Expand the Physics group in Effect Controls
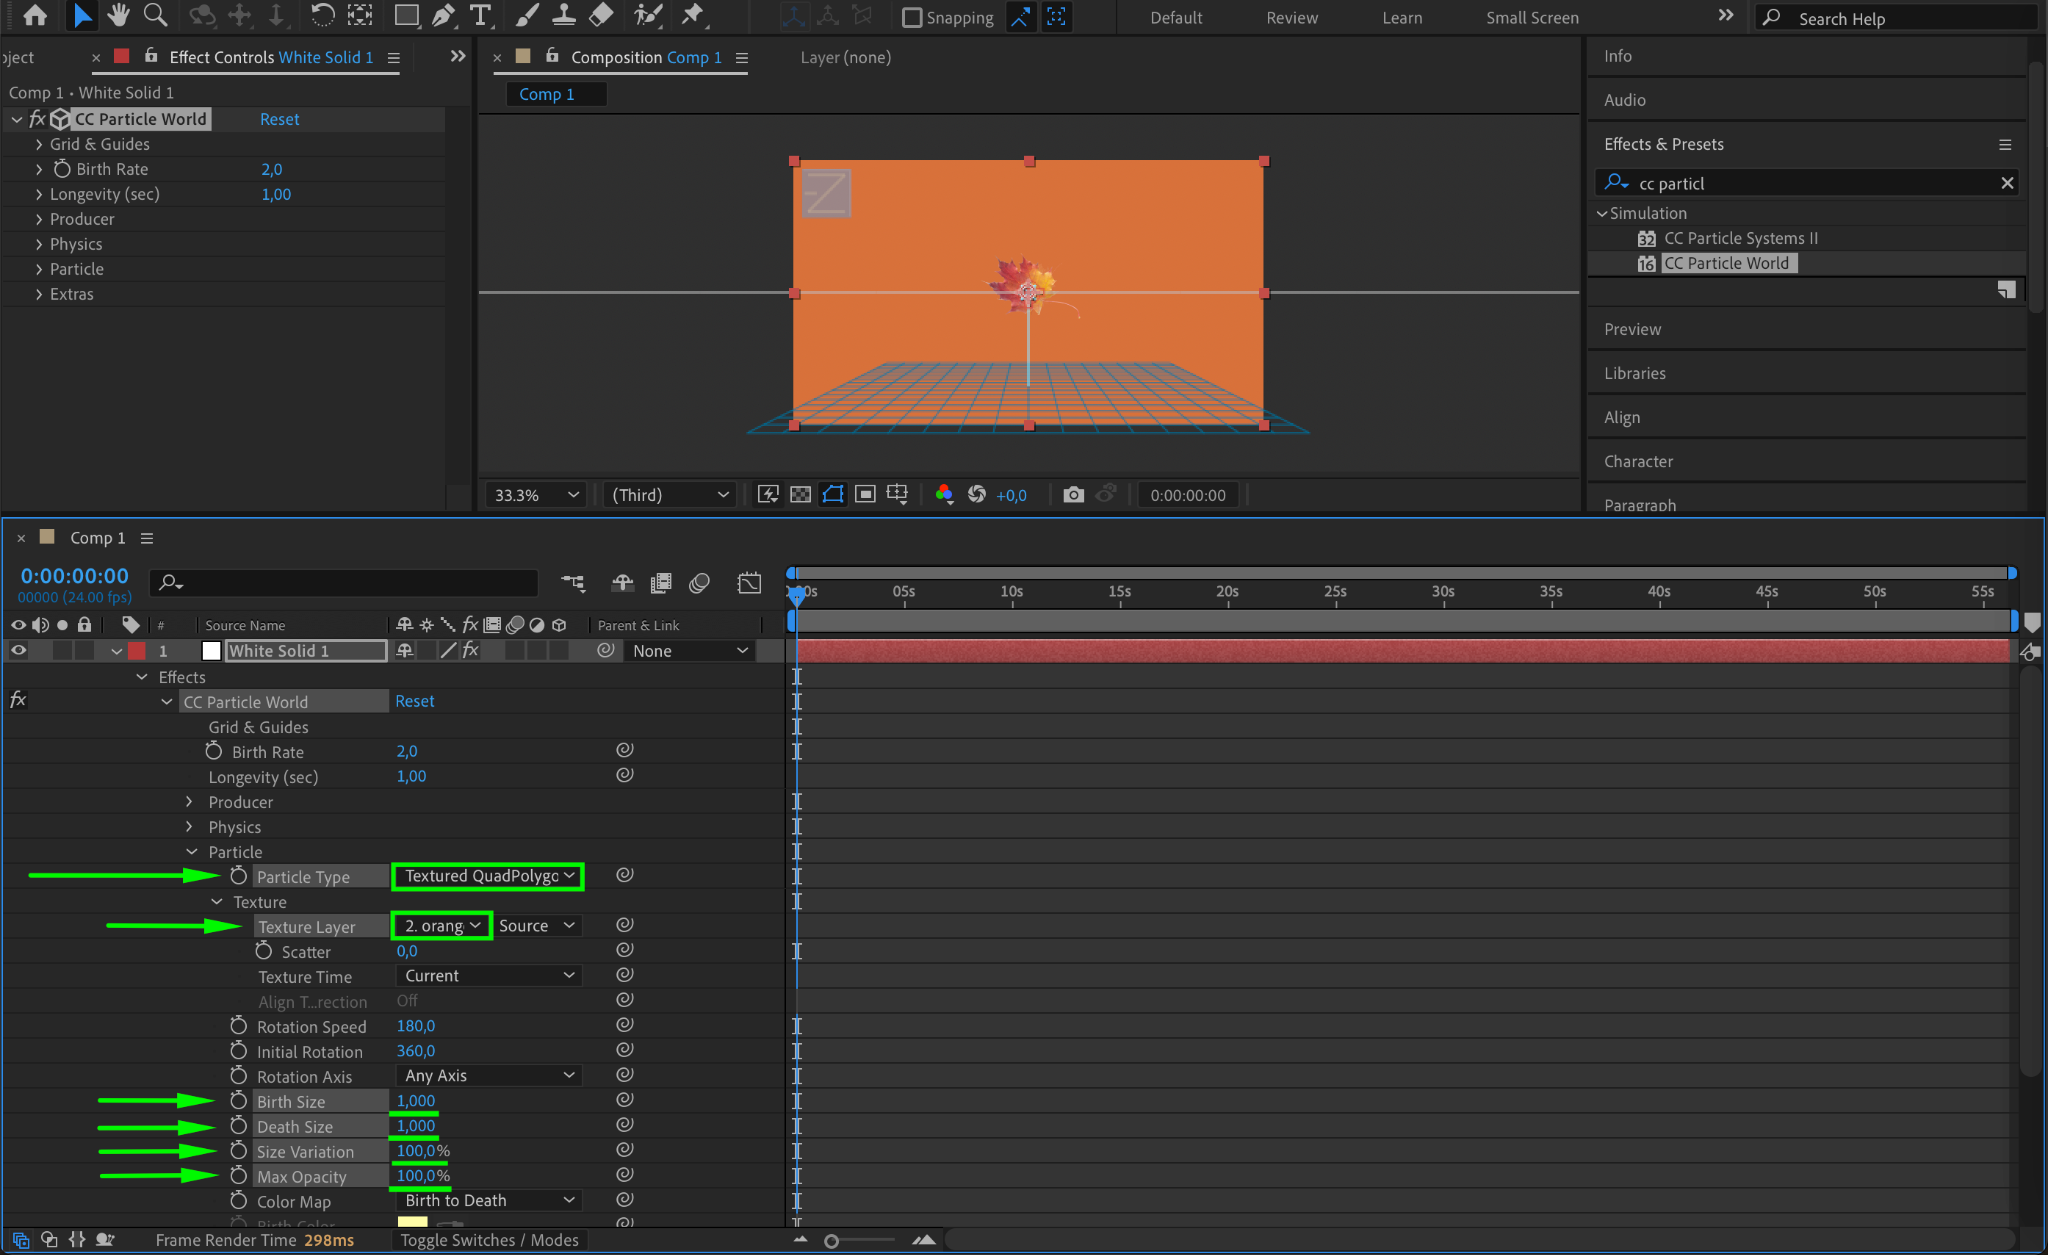The height and width of the screenshot is (1255, 2048). coord(39,244)
